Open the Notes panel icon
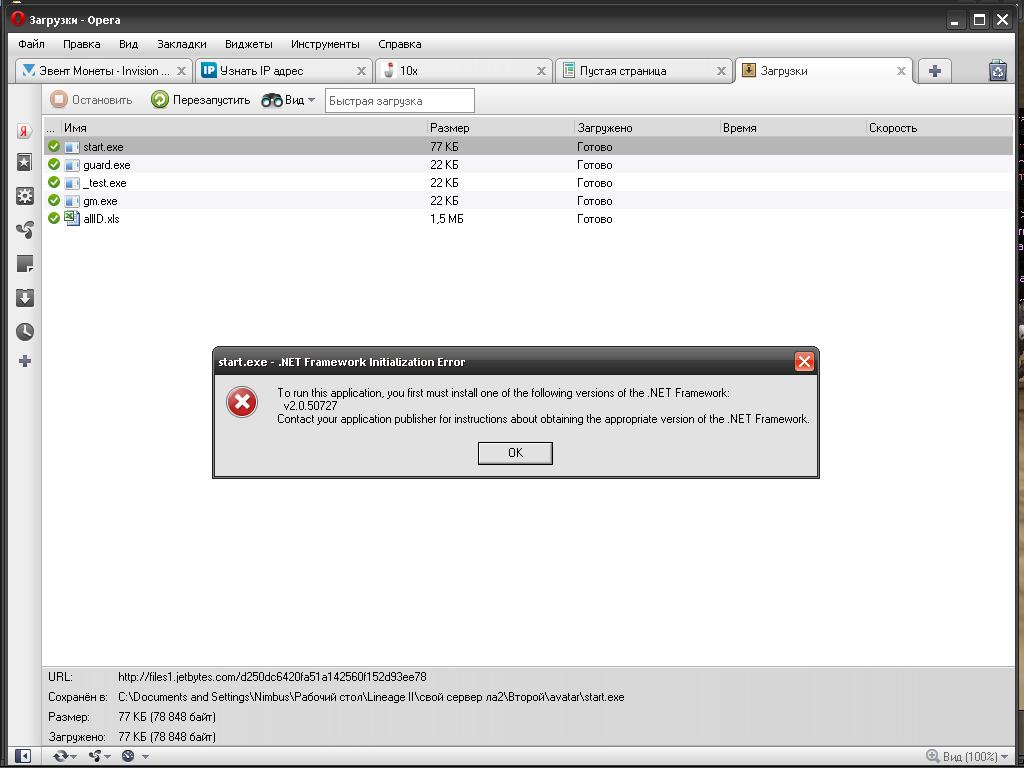The image size is (1024, 768). [x=24, y=264]
